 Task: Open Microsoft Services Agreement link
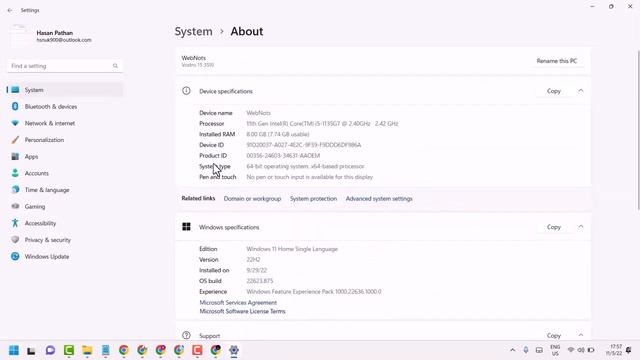pyautogui.click(x=238, y=302)
